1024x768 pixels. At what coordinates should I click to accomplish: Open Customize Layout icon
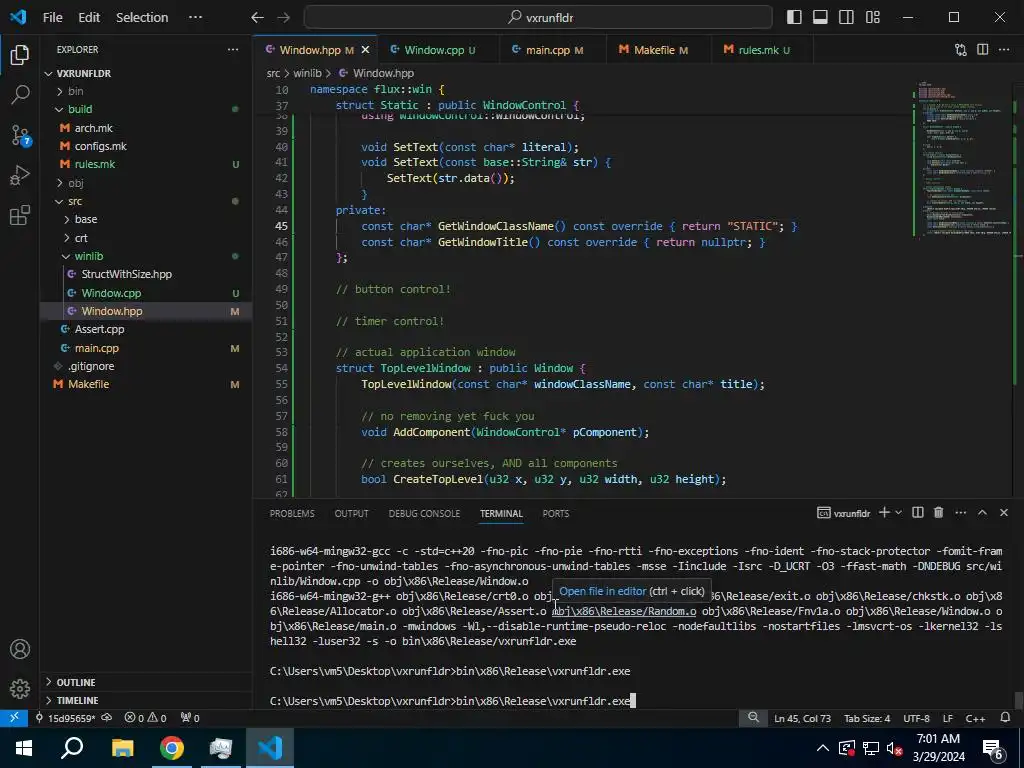coord(872,17)
